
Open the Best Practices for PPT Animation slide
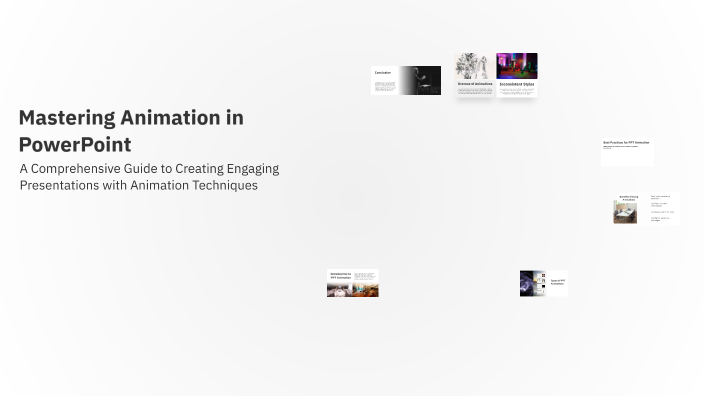(x=627, y=153)
